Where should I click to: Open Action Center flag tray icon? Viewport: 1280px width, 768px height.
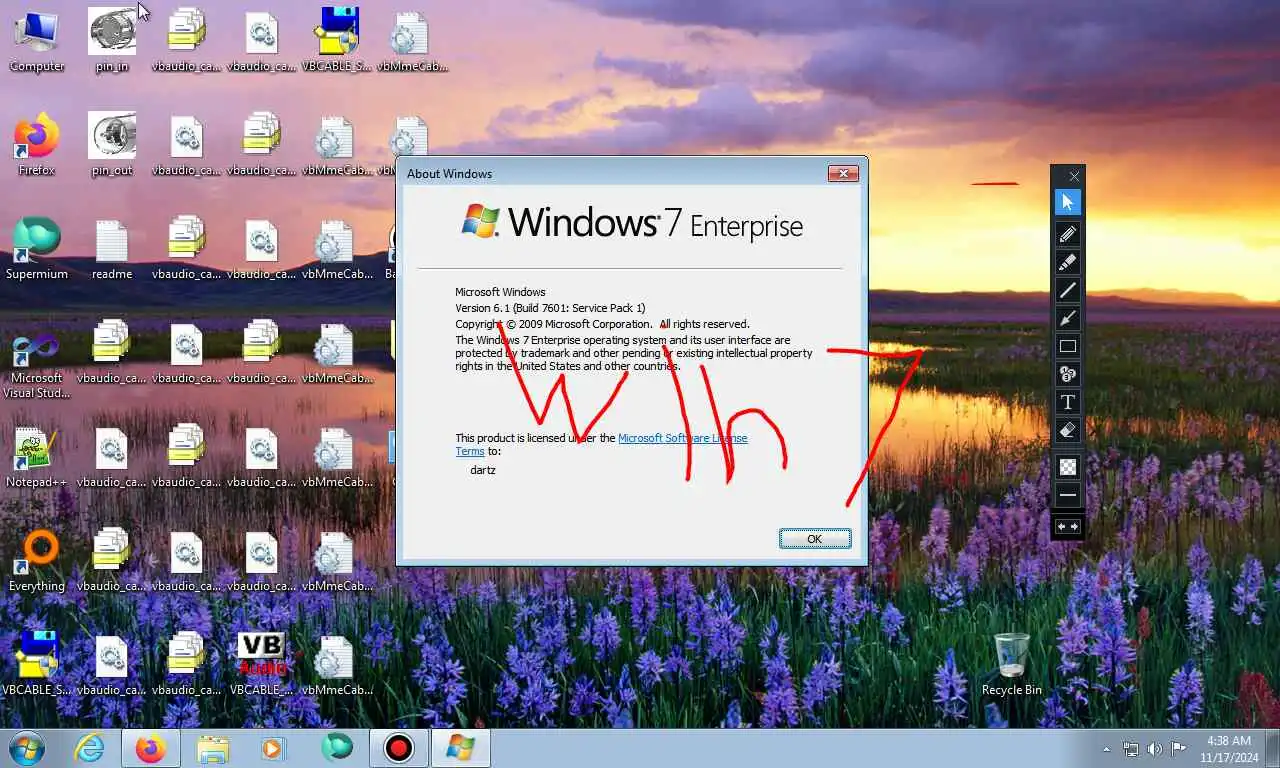1179,749
